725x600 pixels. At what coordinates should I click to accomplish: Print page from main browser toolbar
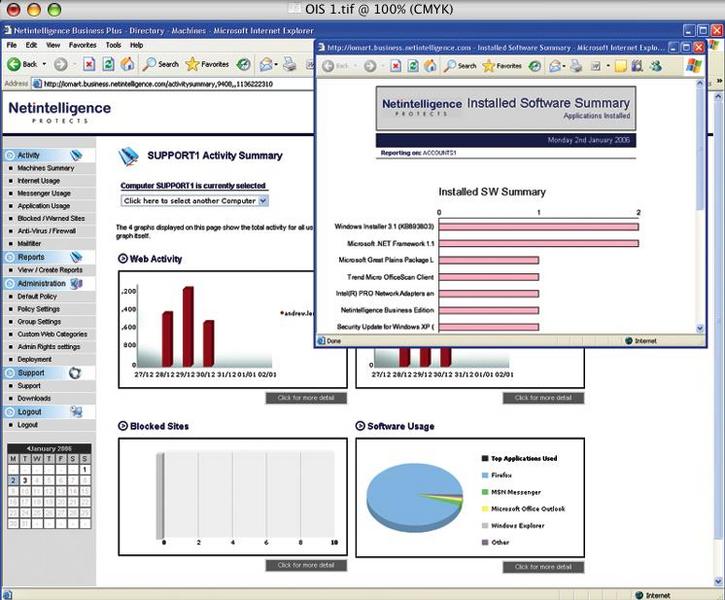point(289,64)
